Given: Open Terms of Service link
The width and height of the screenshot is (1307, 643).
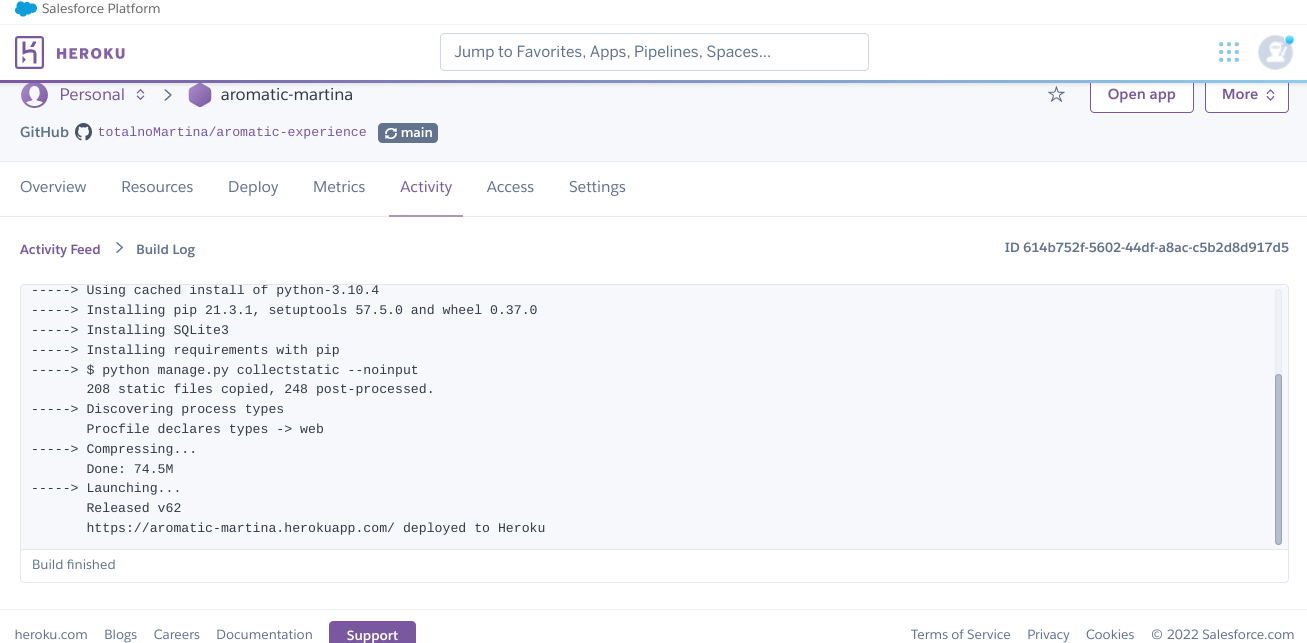Looking at the screenshot, I should (x=960, y=634).
